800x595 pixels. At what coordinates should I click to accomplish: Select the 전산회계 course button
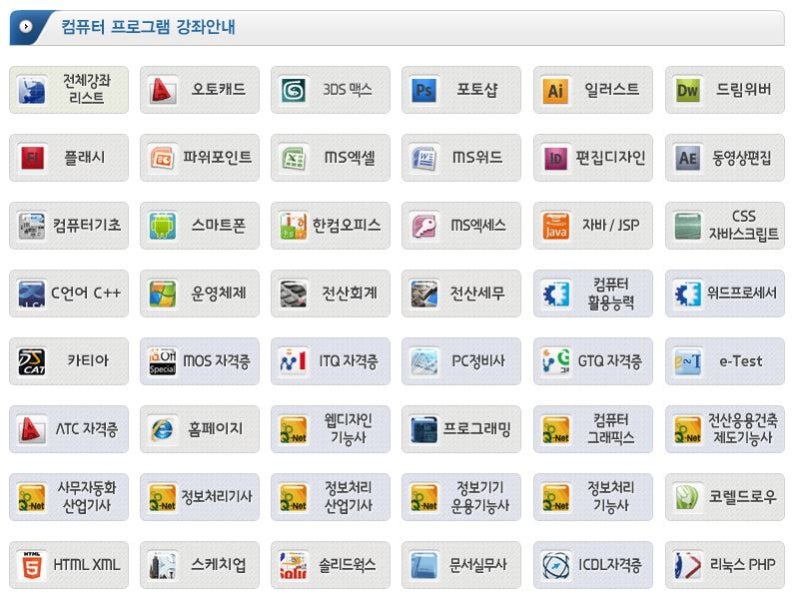pyautogui.click(x=330, y=293)
